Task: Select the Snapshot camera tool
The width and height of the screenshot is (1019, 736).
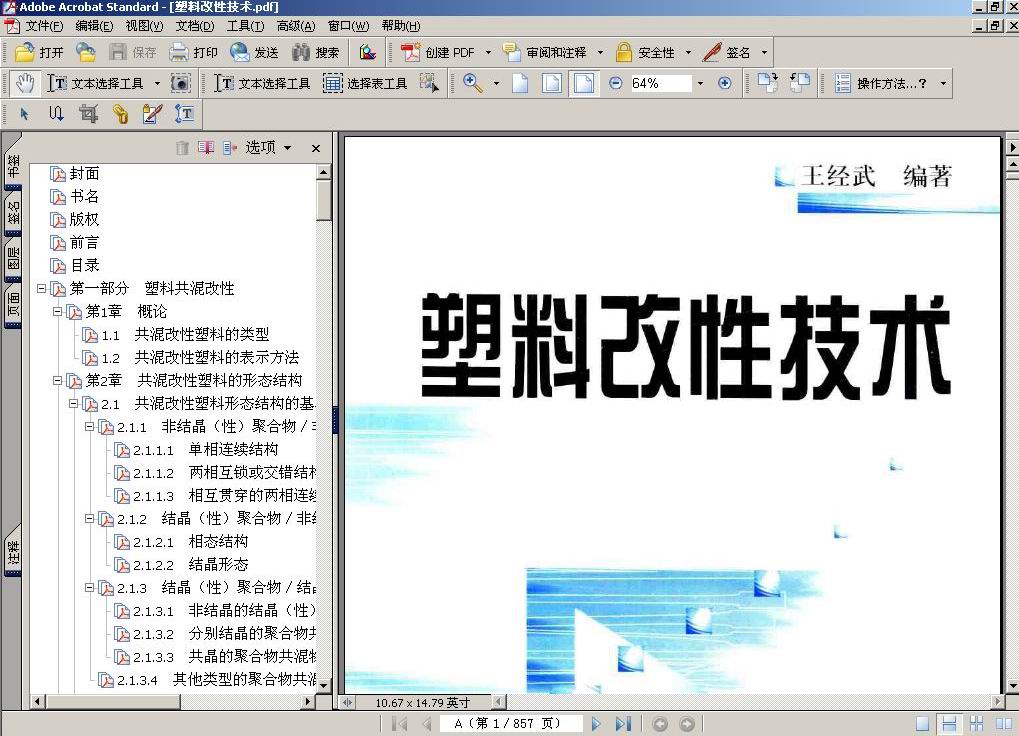Action: (181, 83)
